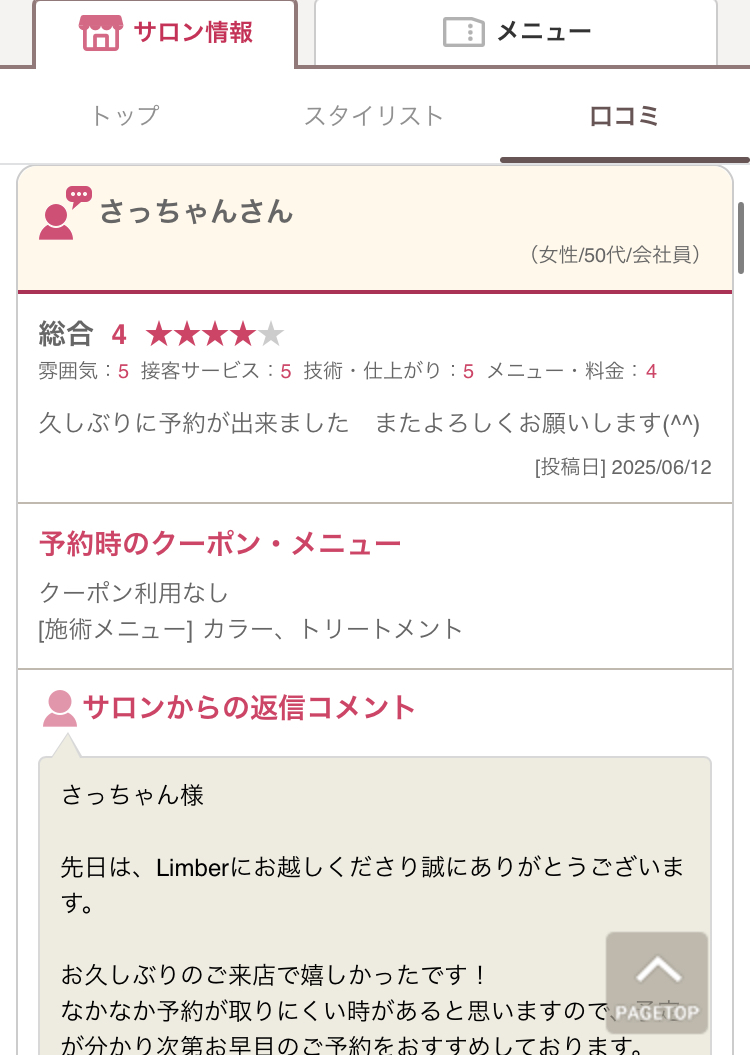The image size is (750, 1055).
Task: Click the review text about reservation
Action: (x=369, y=423)
